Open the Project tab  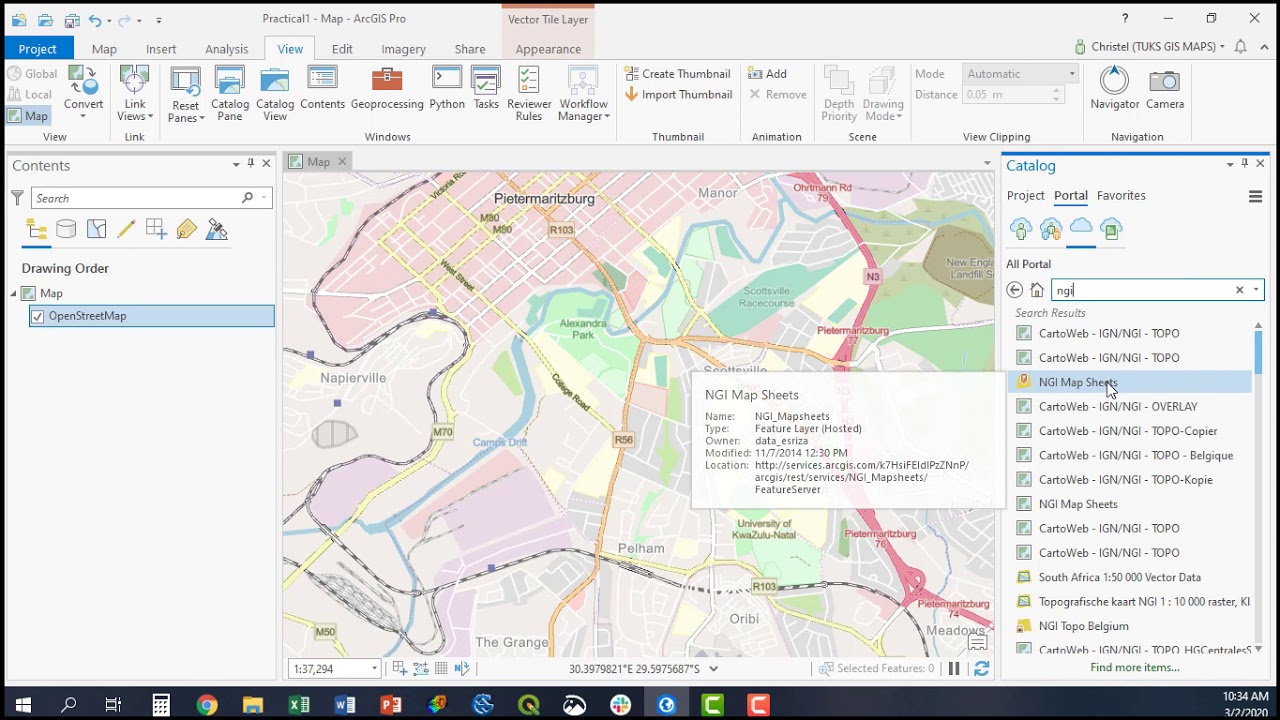pyautogui.click(x=38, y=49)
